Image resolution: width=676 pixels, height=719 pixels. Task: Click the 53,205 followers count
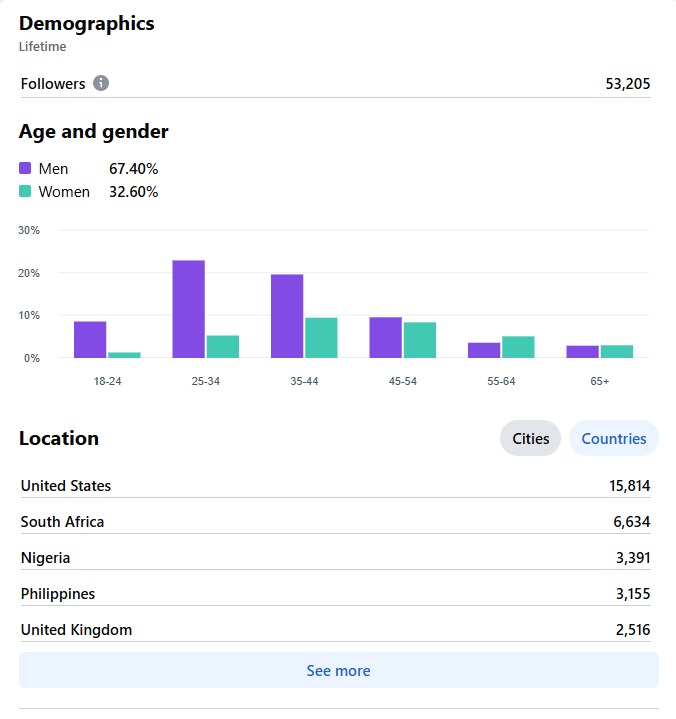click(x=627, y=83)
